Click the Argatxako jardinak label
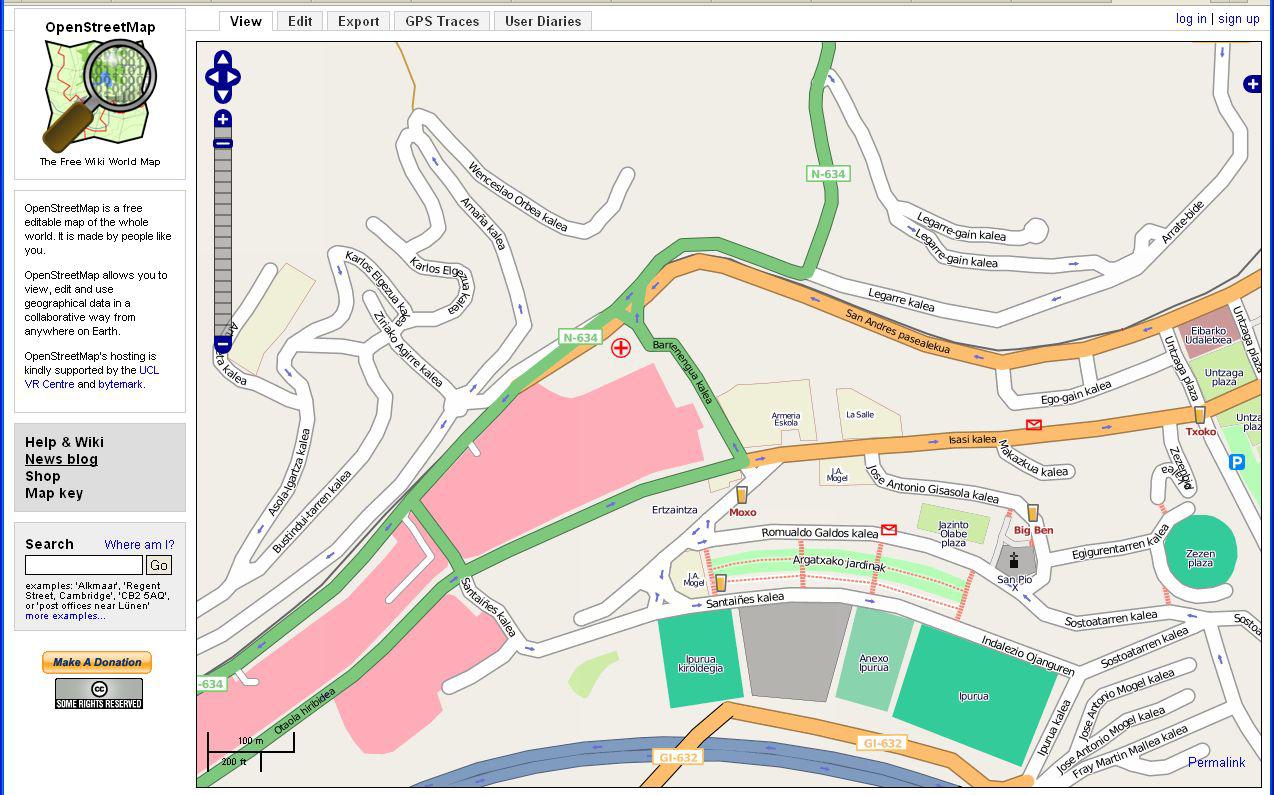This screenshot has width=1274, height=795. [x=840, y=566]
